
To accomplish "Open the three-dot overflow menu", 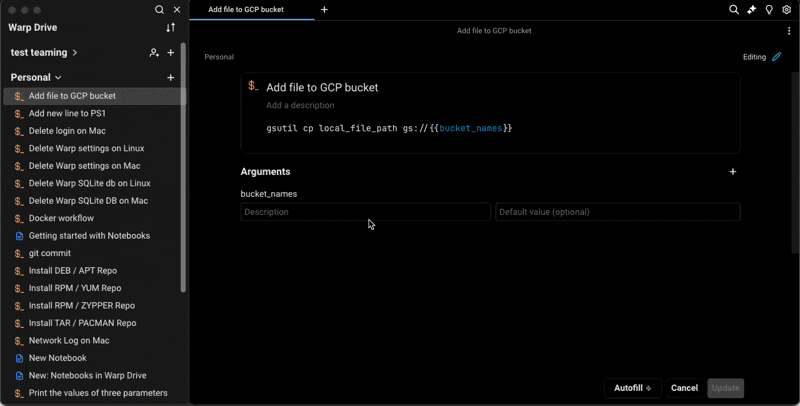I will pyautogui.click(x=789, y=31).
